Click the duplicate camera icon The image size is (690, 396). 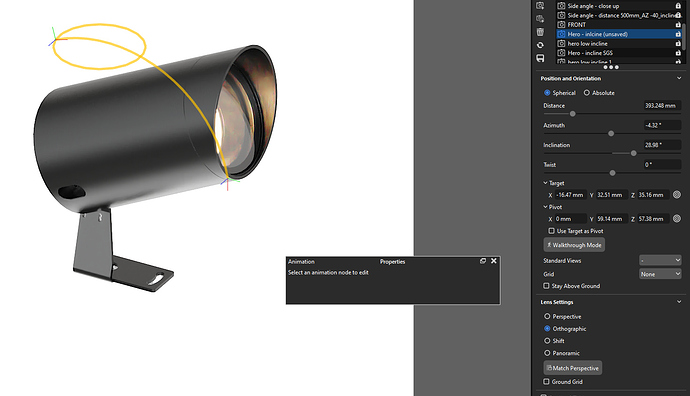point(540,19)
